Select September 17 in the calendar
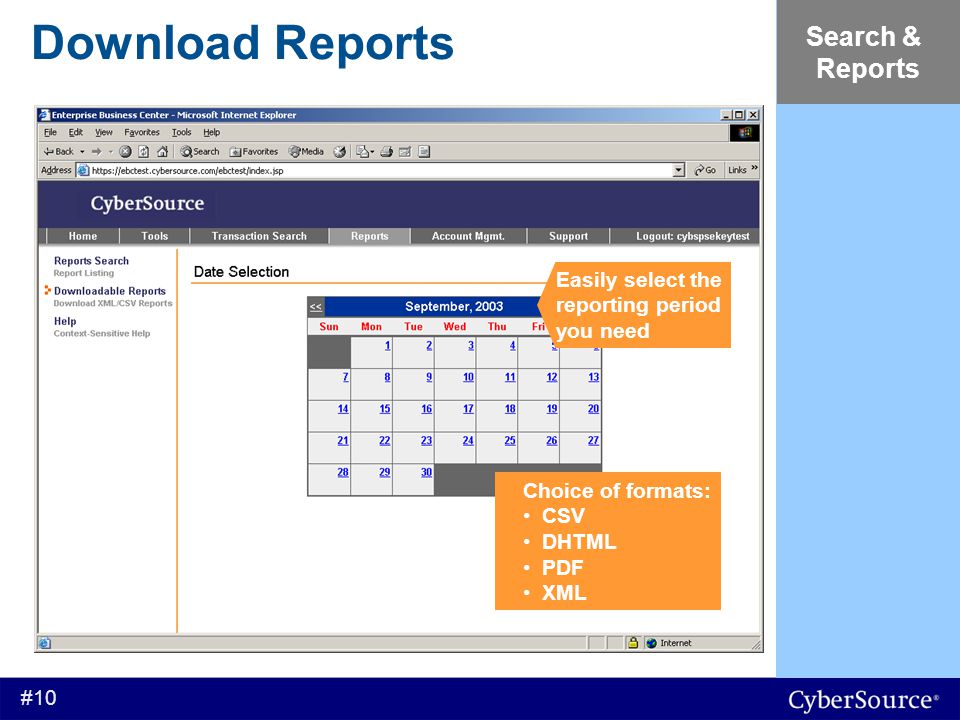 [468, 409]
